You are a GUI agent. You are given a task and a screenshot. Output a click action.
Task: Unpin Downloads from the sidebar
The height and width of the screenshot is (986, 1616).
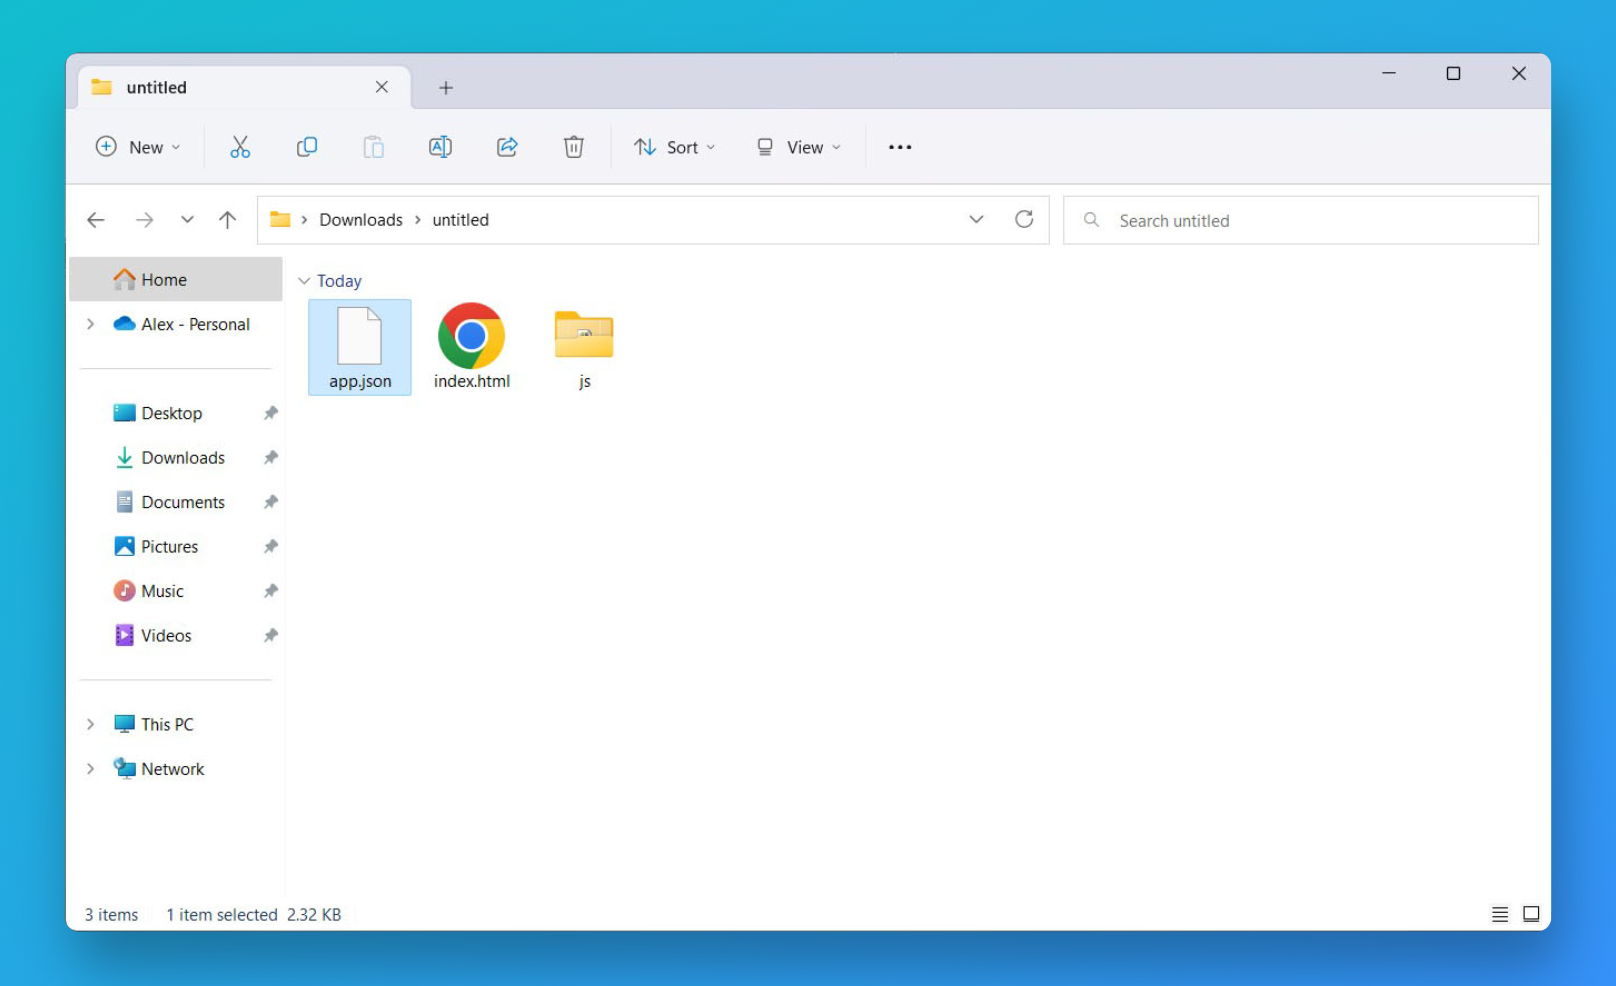[270, 457]
